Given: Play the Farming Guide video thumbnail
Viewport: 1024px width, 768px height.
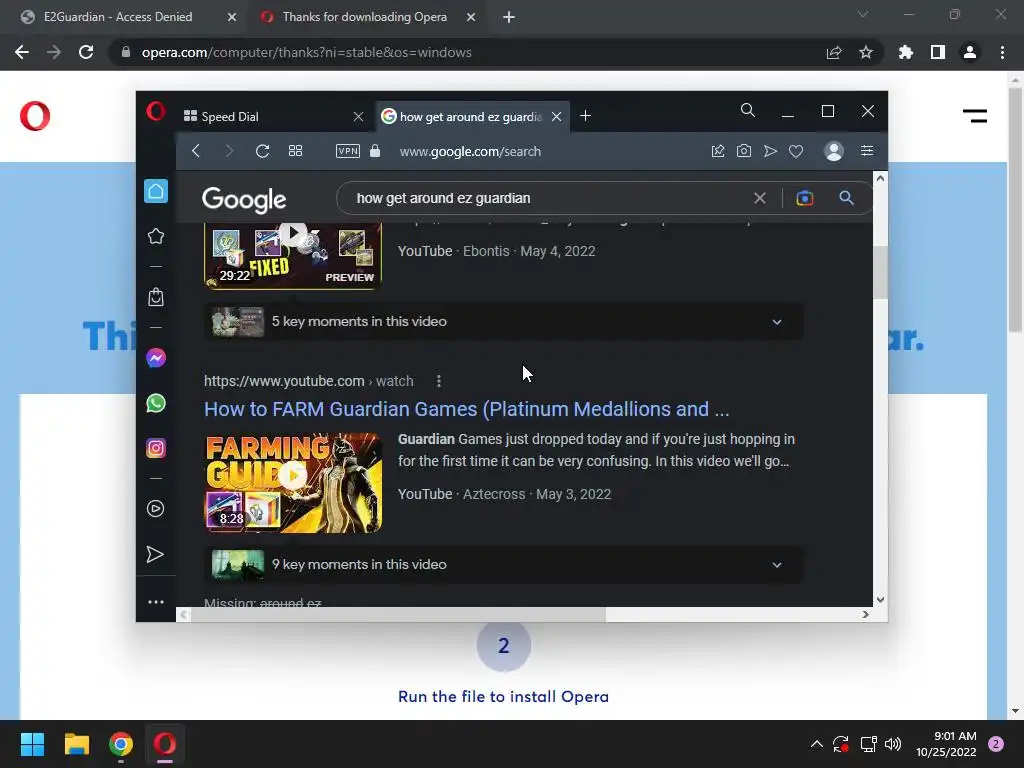Looking at the screenshot, I should pos(293,483).
